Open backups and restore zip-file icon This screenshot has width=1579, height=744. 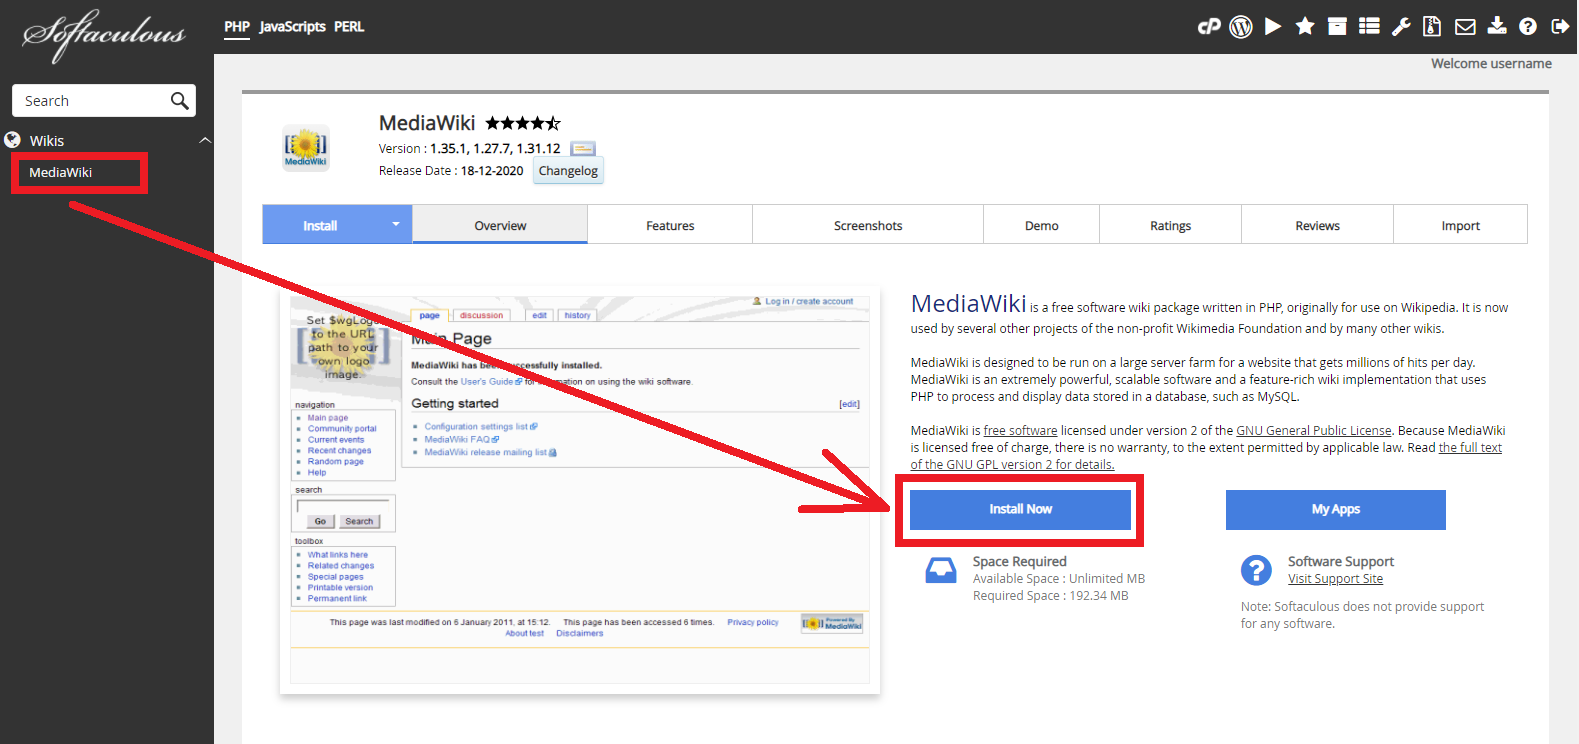[1432, 27]
